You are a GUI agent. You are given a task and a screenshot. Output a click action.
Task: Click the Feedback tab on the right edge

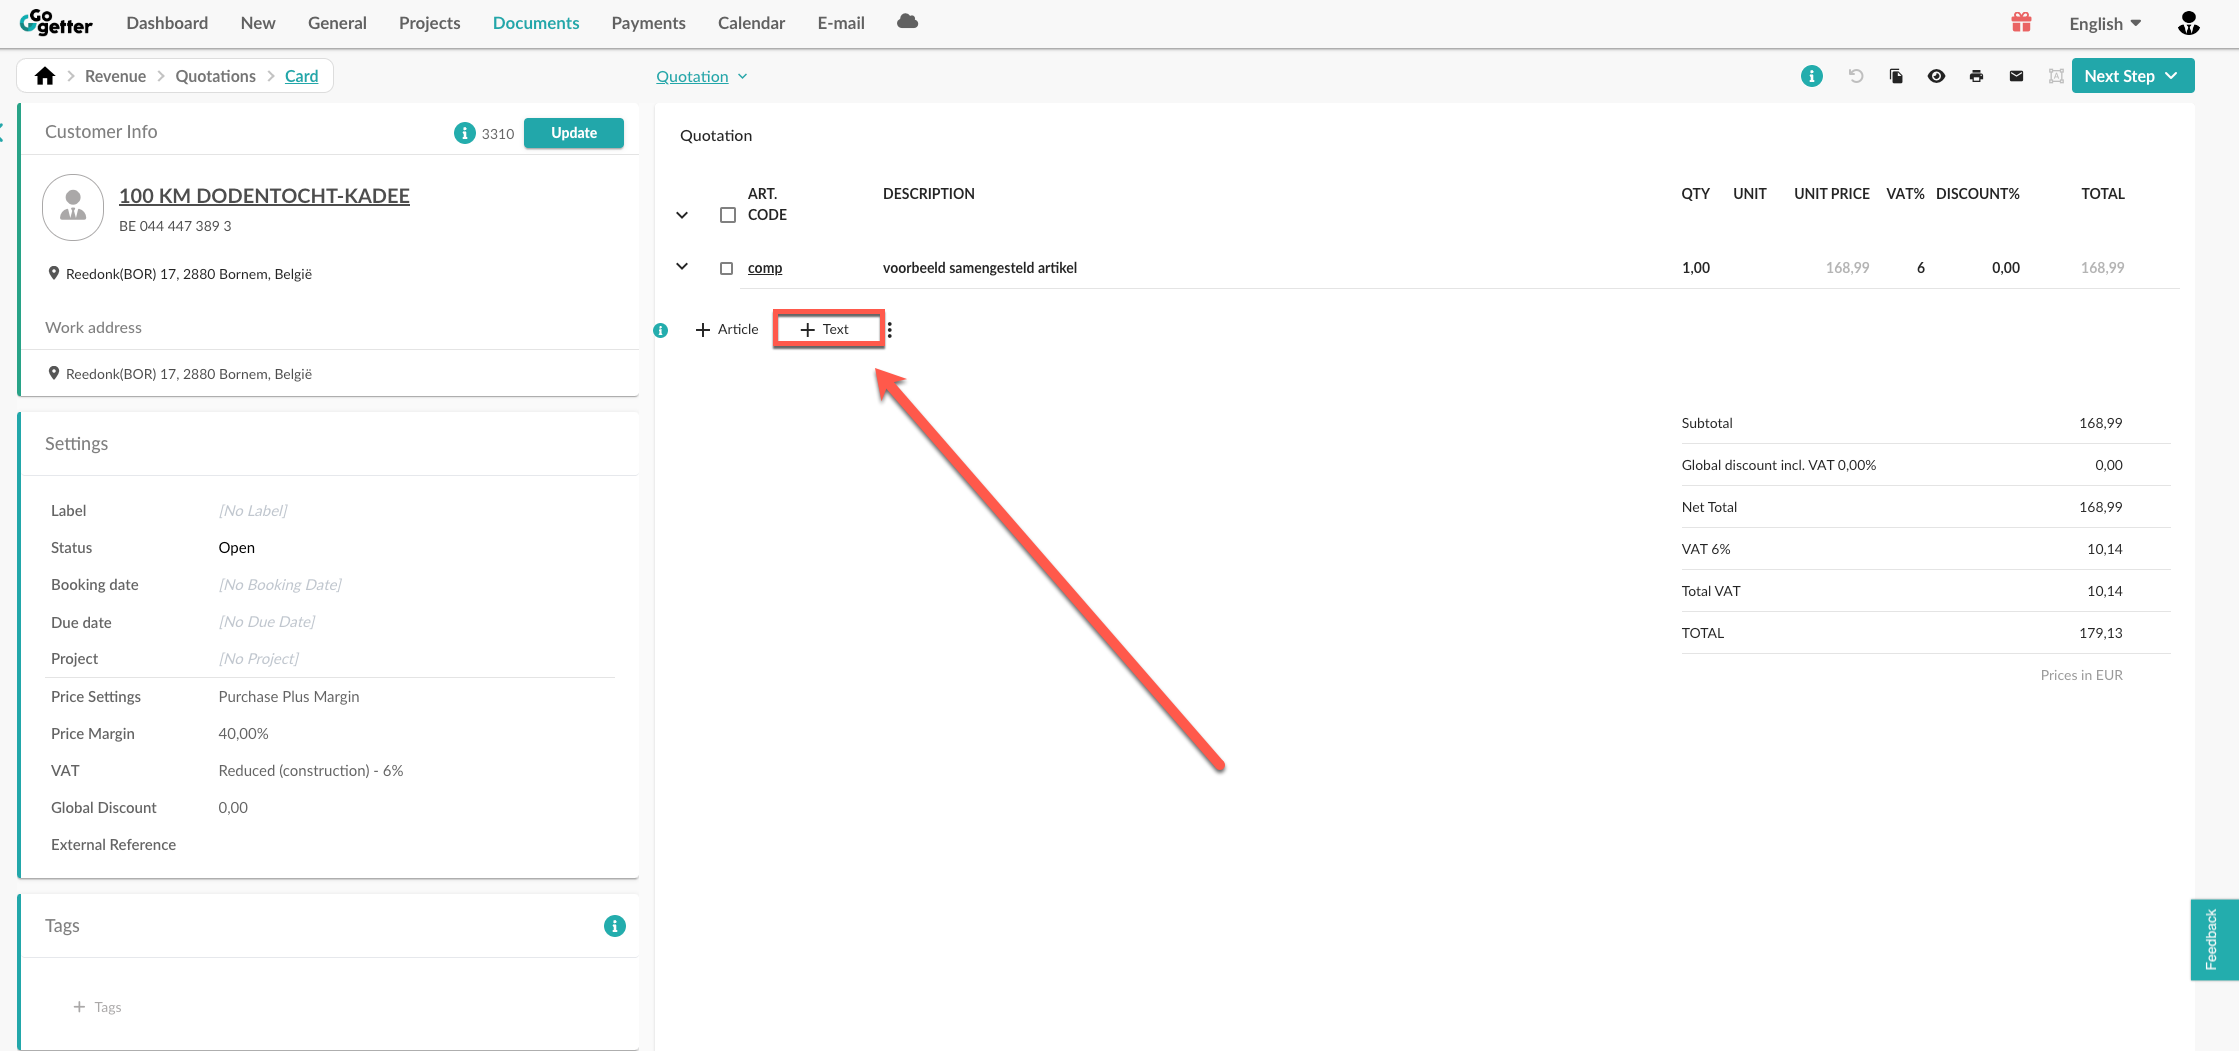tap(2212, 939)
